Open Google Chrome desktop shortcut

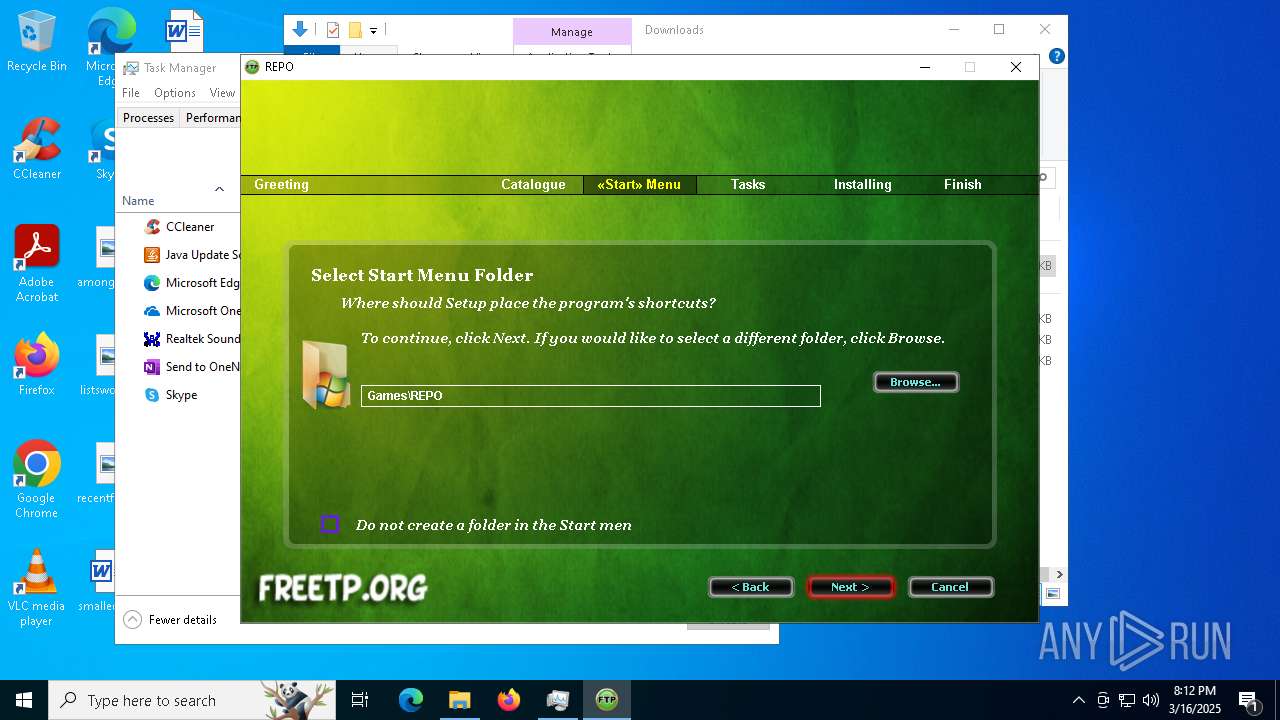(x=37, y=480)
